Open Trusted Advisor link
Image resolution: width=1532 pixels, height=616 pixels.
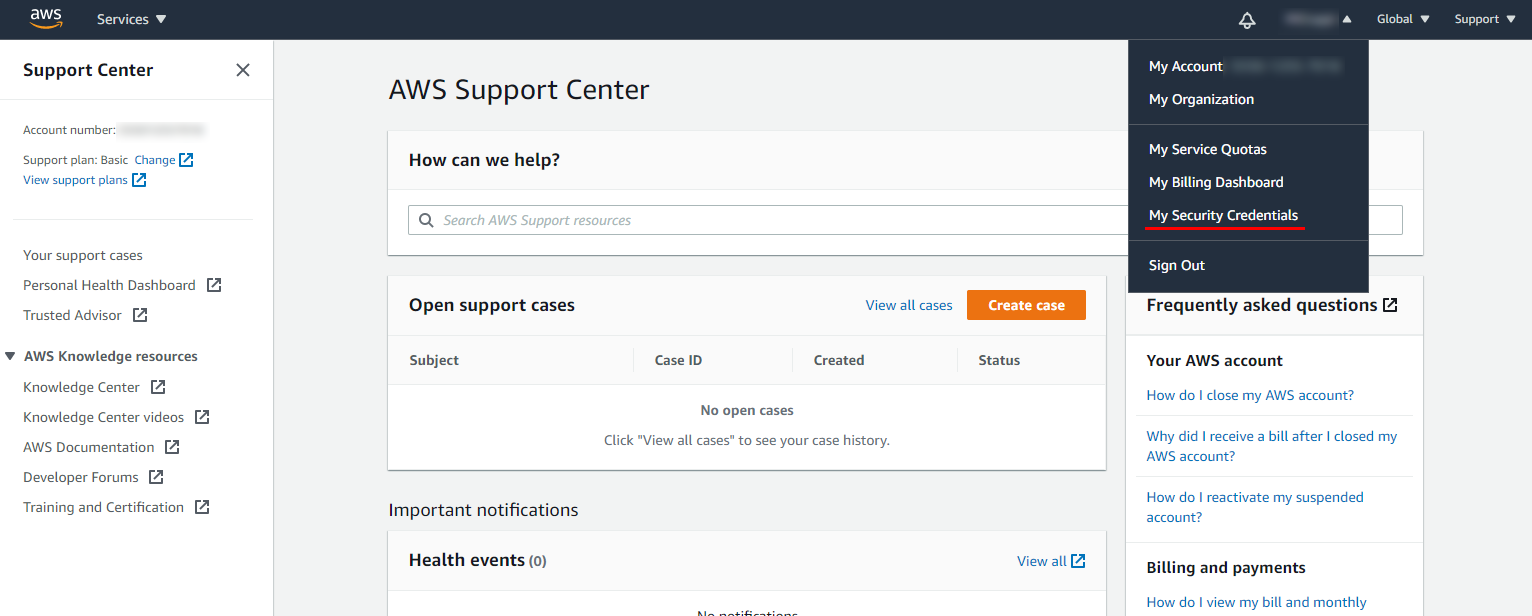tap(72, 315)
